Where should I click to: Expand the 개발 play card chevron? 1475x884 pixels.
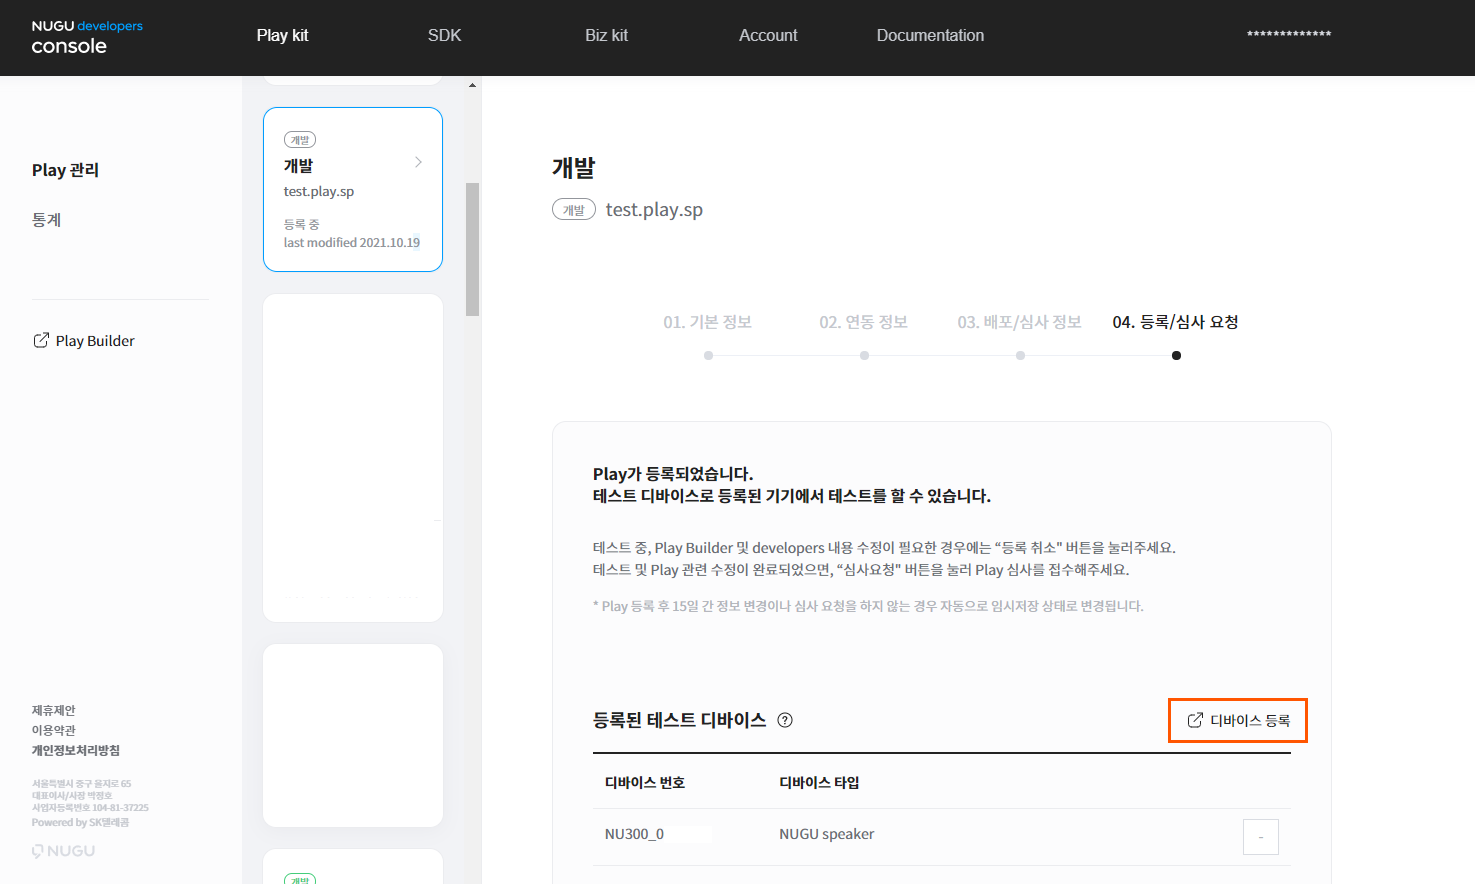tap(418, 162)
